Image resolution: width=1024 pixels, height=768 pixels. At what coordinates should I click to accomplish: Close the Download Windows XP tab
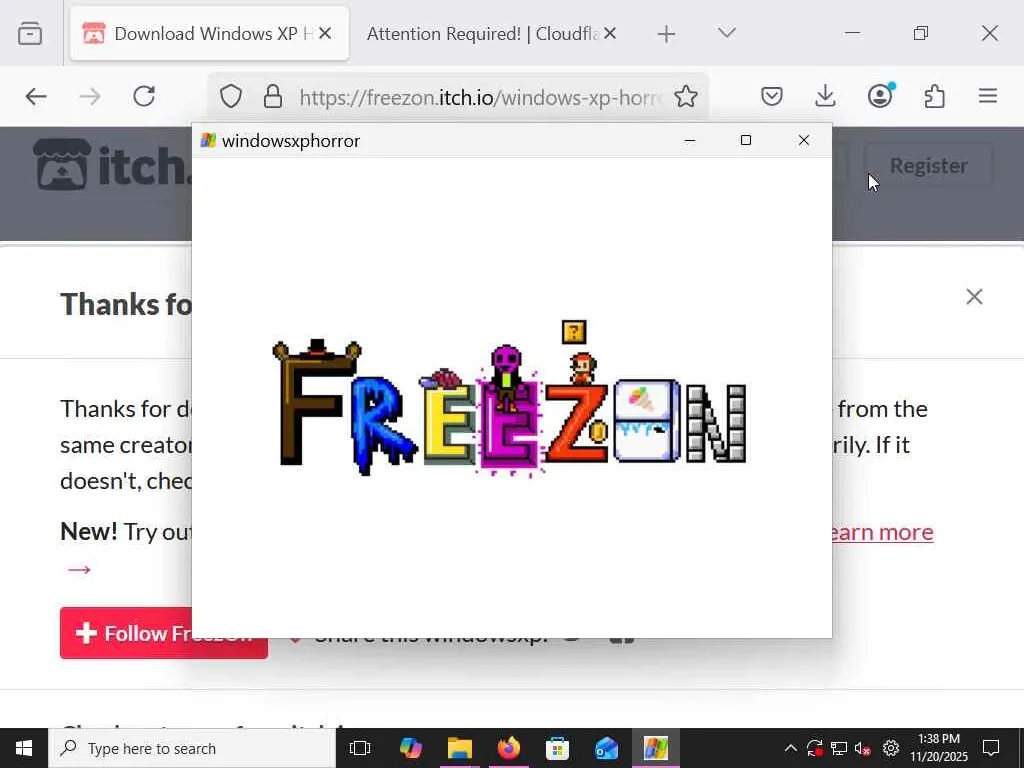coord(325,33)
